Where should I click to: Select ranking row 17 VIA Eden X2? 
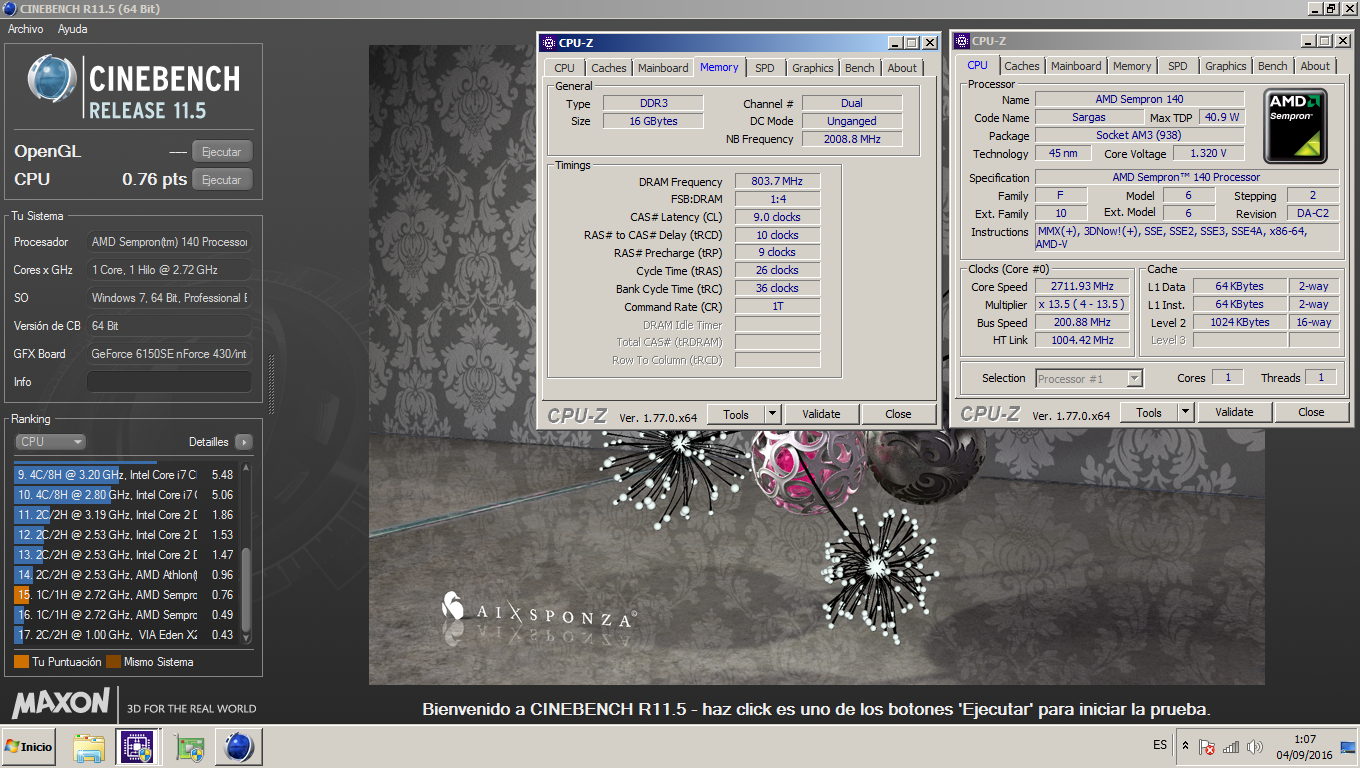(x=125, y=635)
